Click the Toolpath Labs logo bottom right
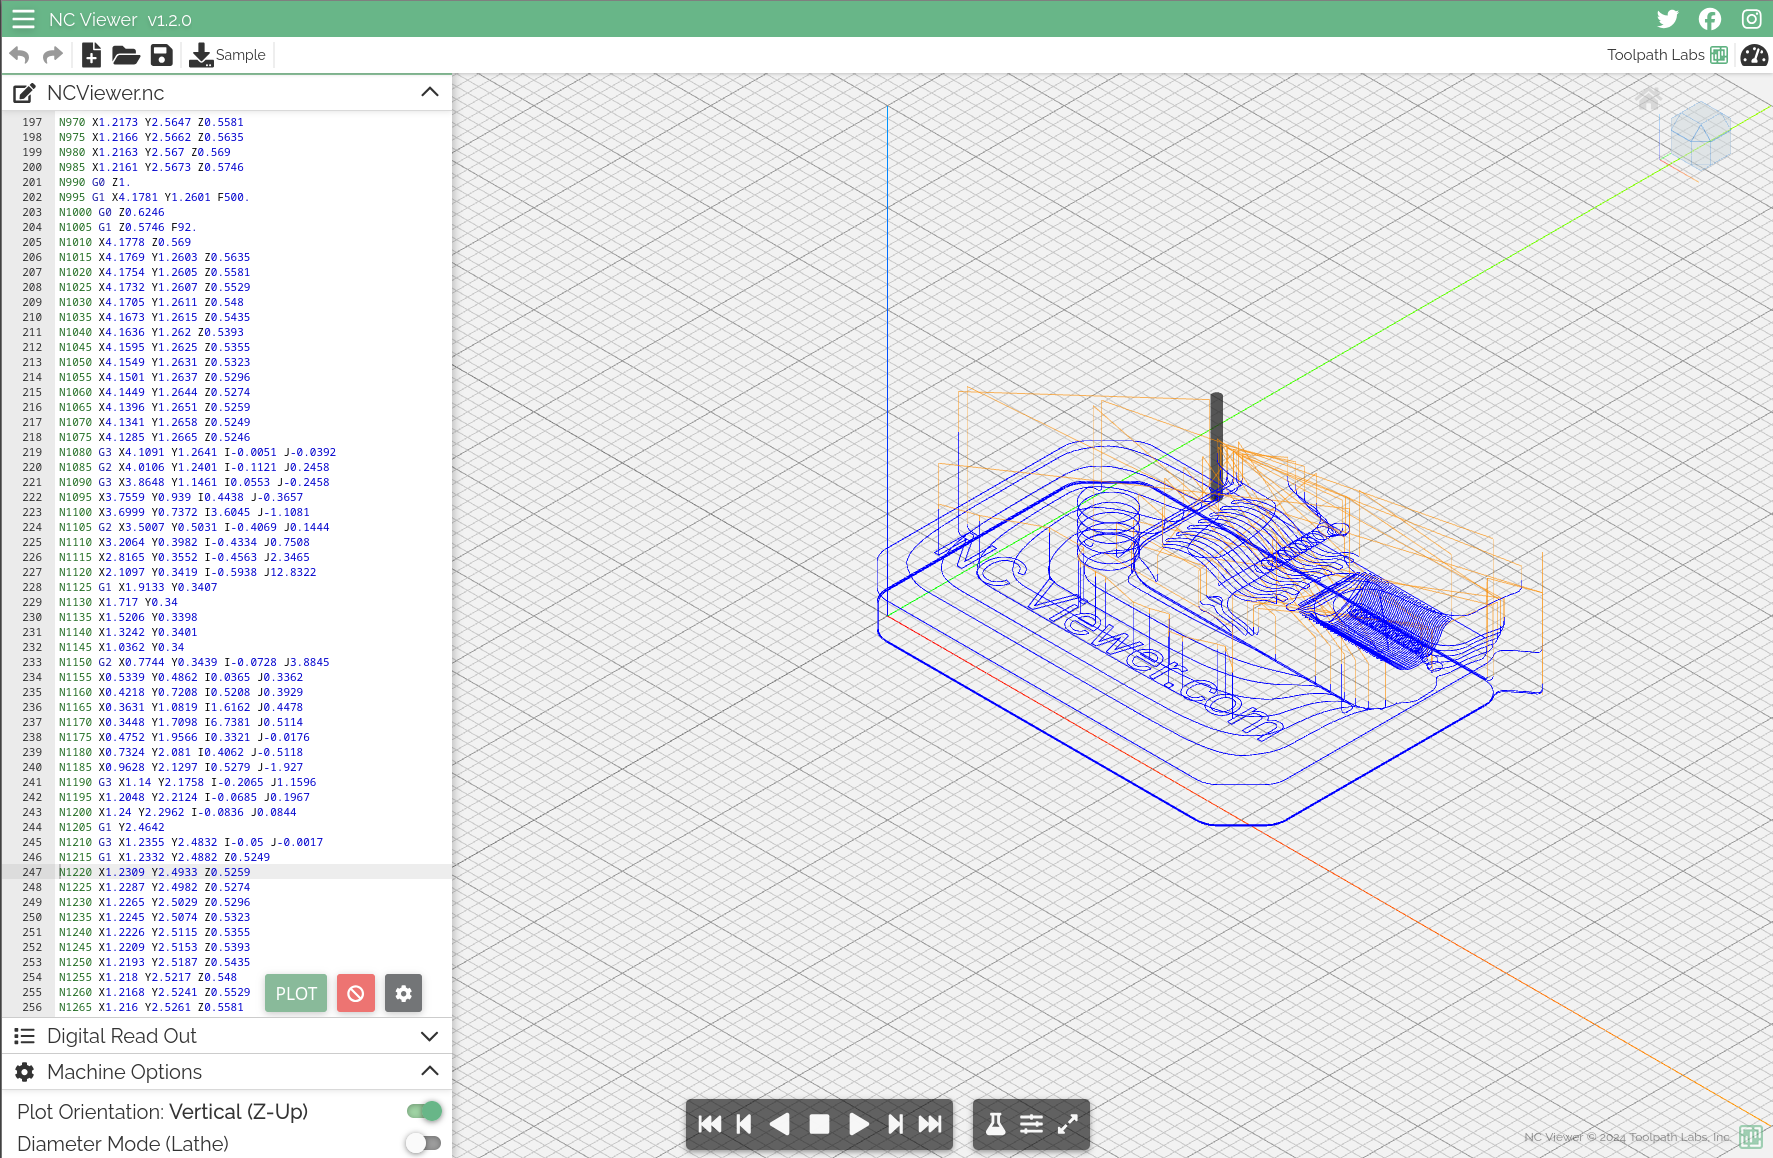Viewport: 1773px width, 1158px height. 1750,1137
